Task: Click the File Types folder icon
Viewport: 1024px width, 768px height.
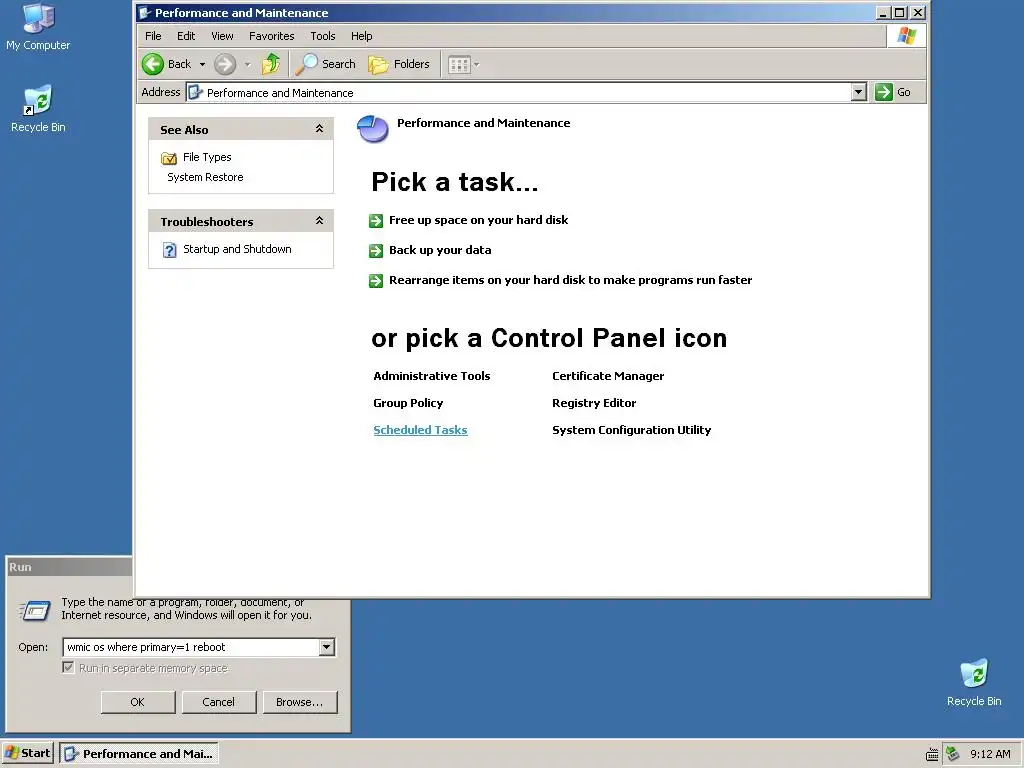Action: (x=168, y=158)
